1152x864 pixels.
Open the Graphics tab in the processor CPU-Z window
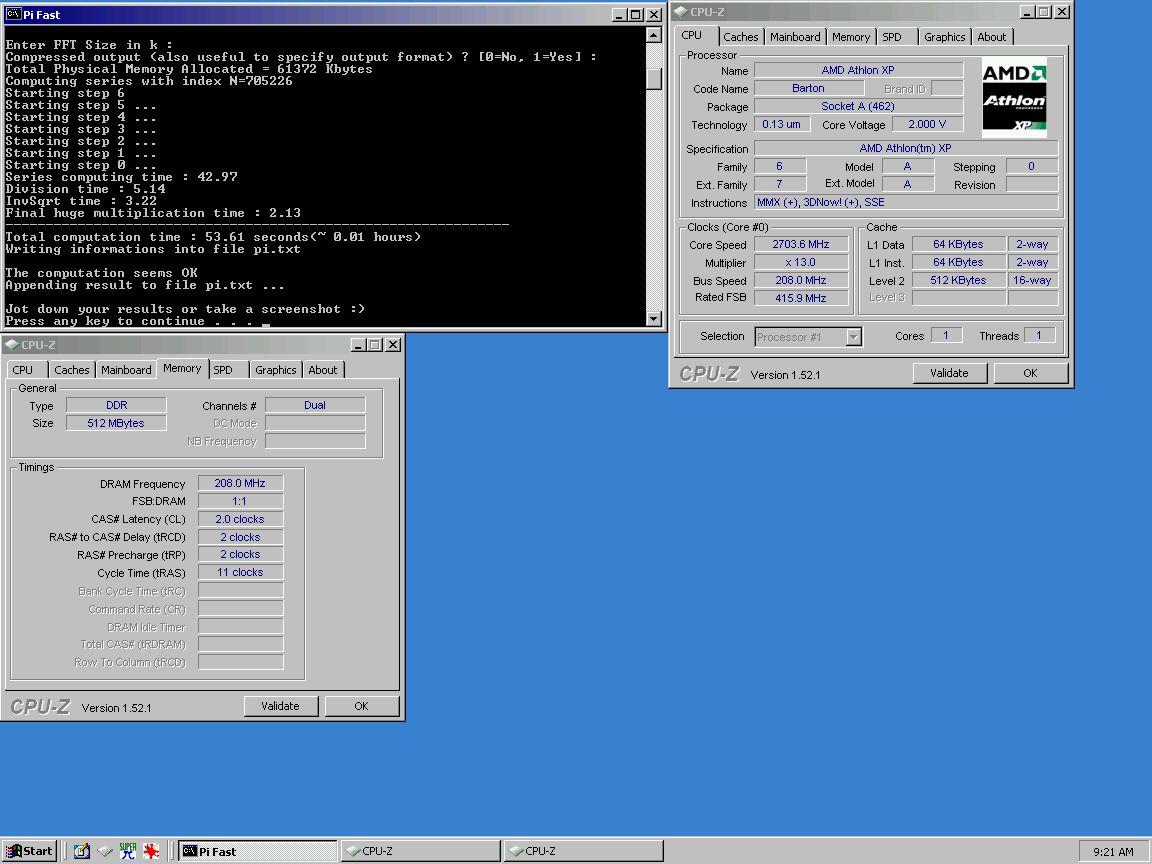pyautogui.click(x=944, y=37)
